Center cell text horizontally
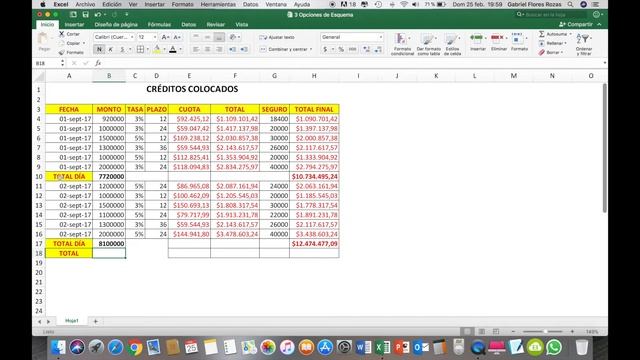This screenshot has width=640, height=360. [207, 49]
